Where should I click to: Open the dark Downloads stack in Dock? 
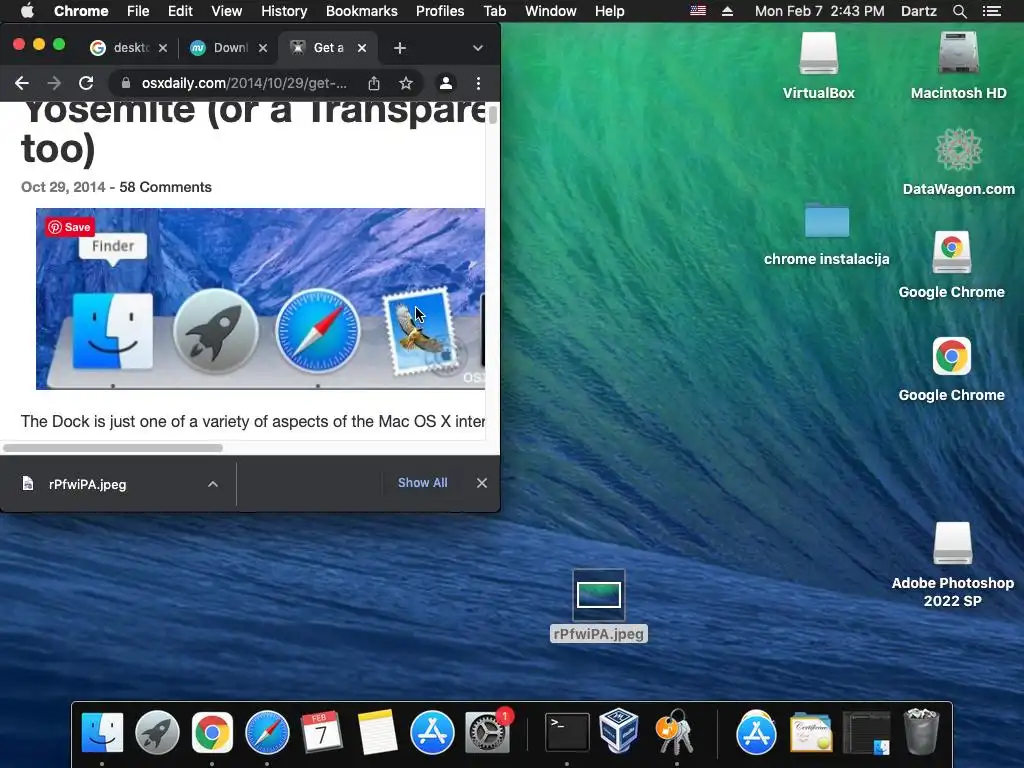[867, 733]
